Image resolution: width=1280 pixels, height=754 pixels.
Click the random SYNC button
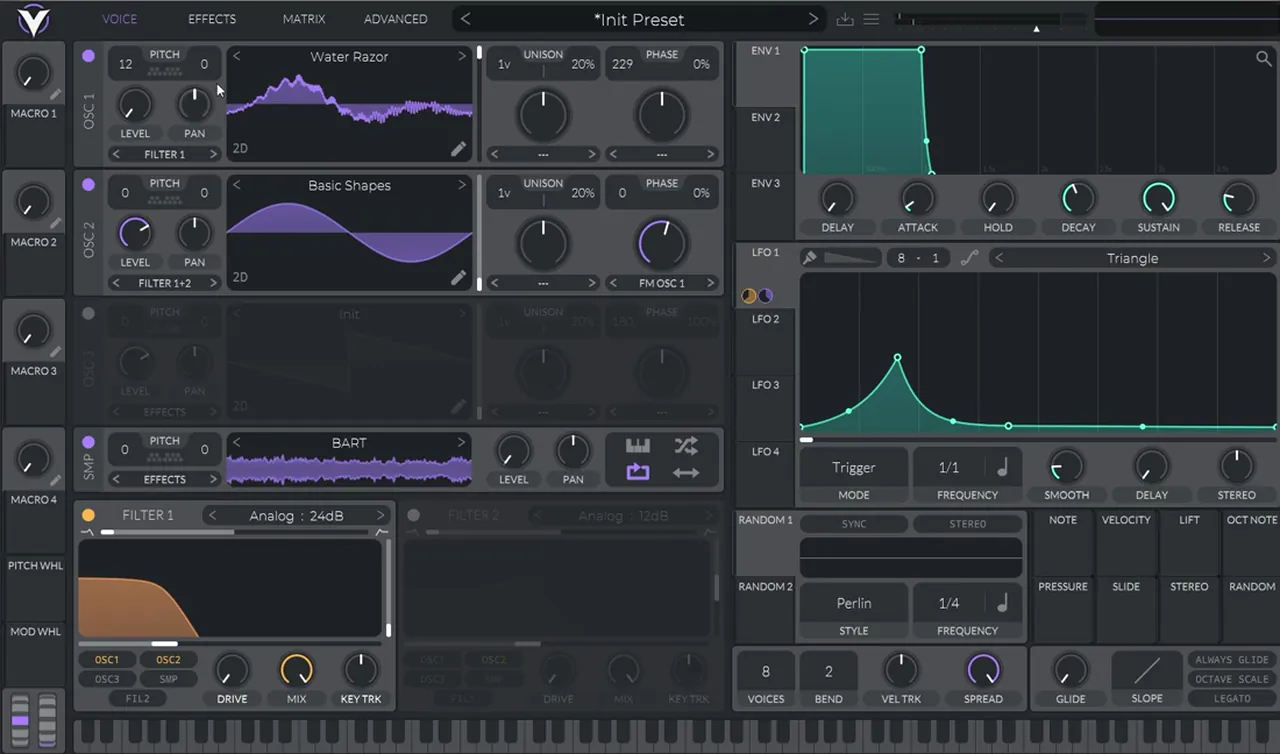tap(854, 524)
